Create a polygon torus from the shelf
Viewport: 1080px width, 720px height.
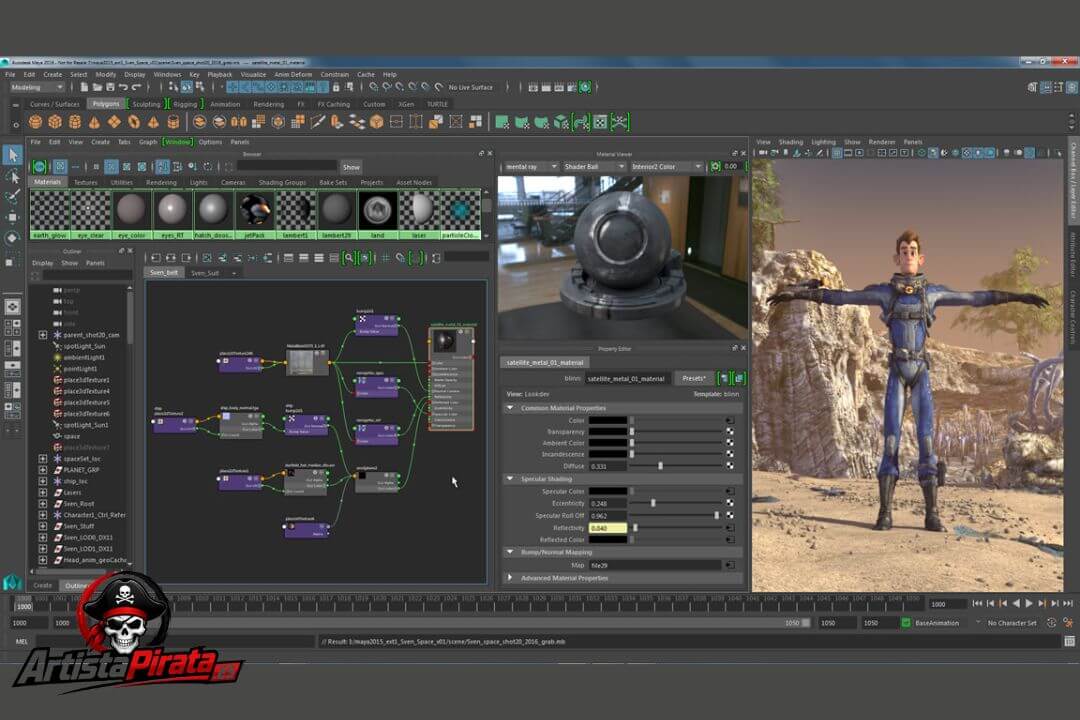point(134,122)
